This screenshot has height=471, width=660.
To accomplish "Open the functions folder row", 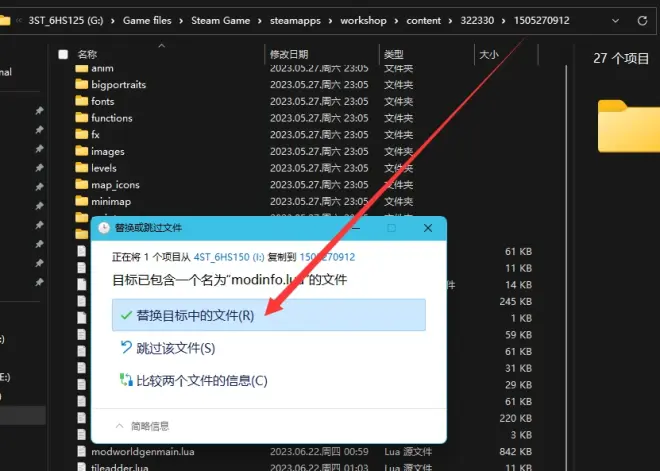I will click(x=111, y=118).
